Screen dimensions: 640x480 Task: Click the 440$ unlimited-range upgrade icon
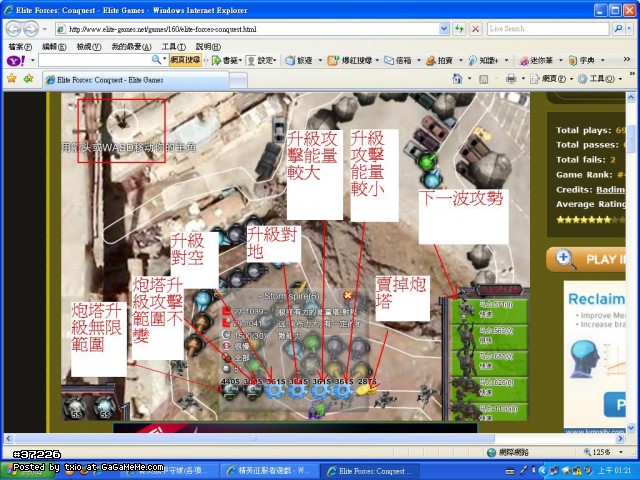coord(230,391)
